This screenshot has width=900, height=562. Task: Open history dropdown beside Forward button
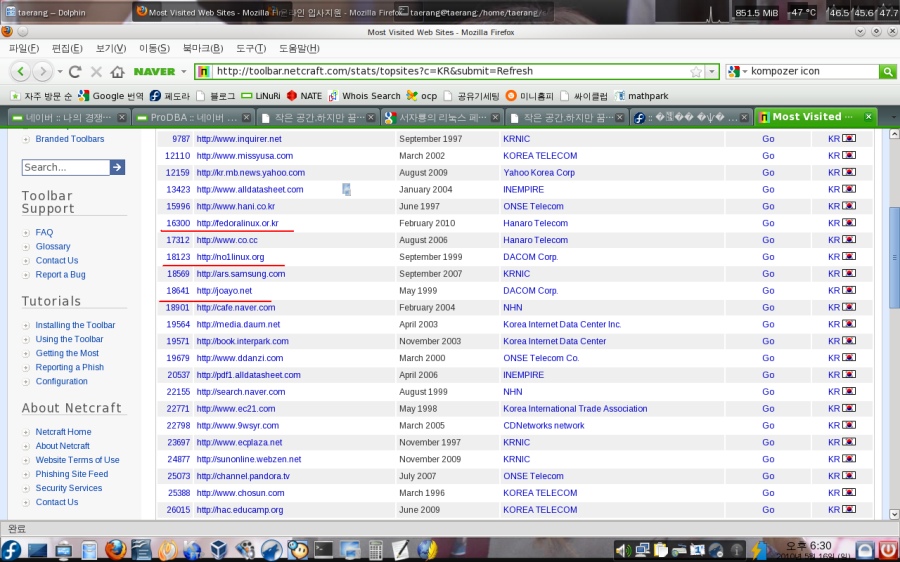(60, 72)
